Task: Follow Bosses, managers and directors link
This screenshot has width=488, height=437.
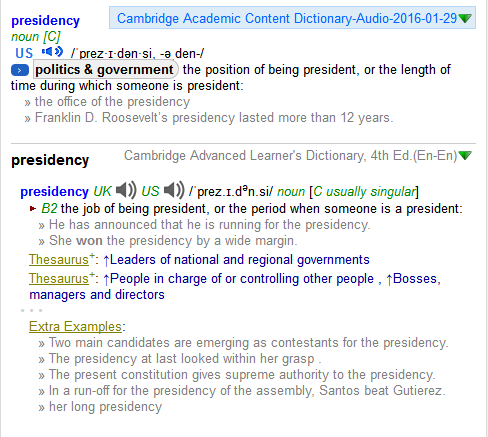Action: [x=235, y=287]
